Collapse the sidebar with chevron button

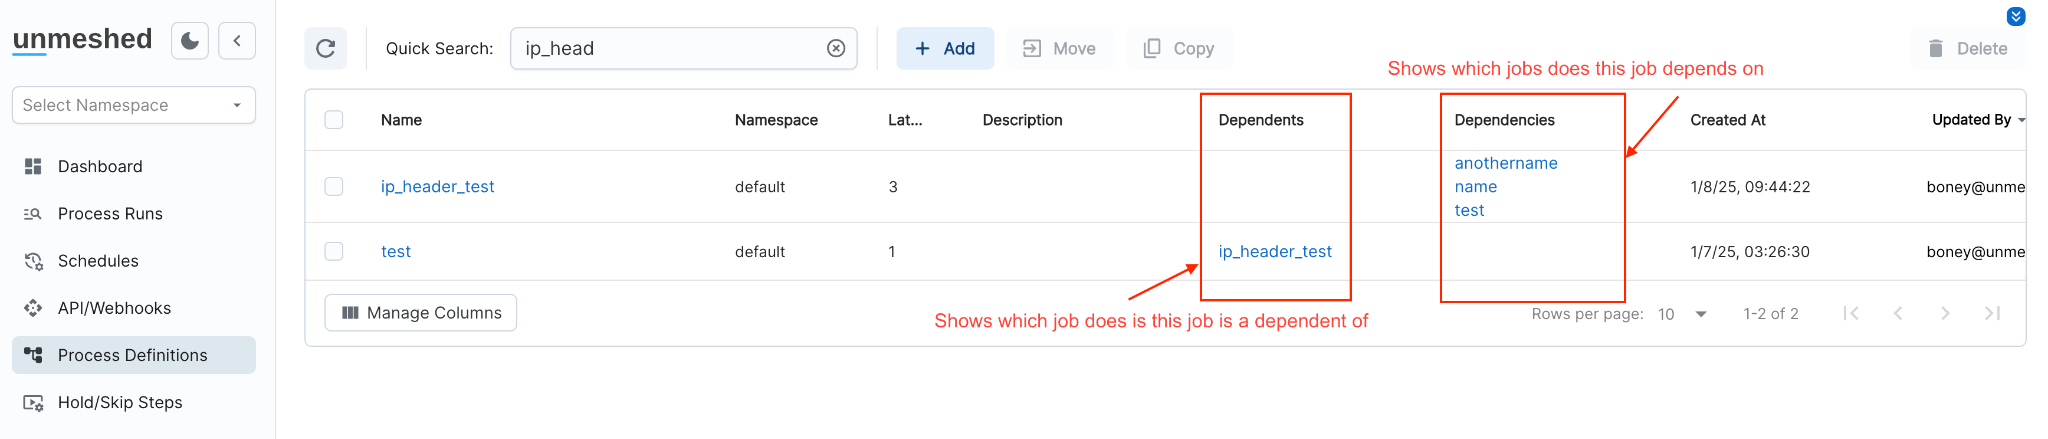tap(237, 41)
